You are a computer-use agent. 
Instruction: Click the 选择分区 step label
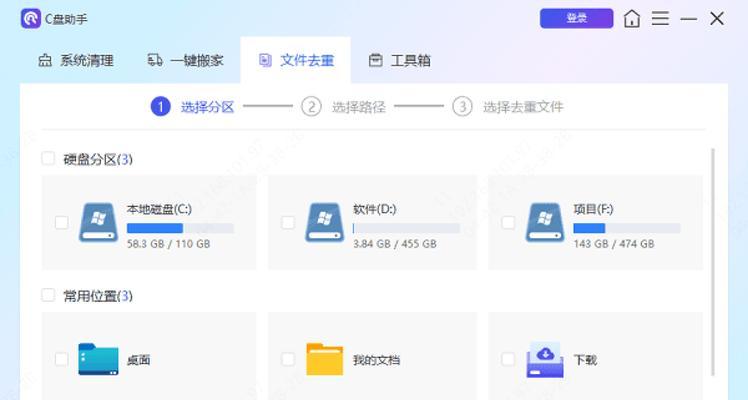(208, 107)
